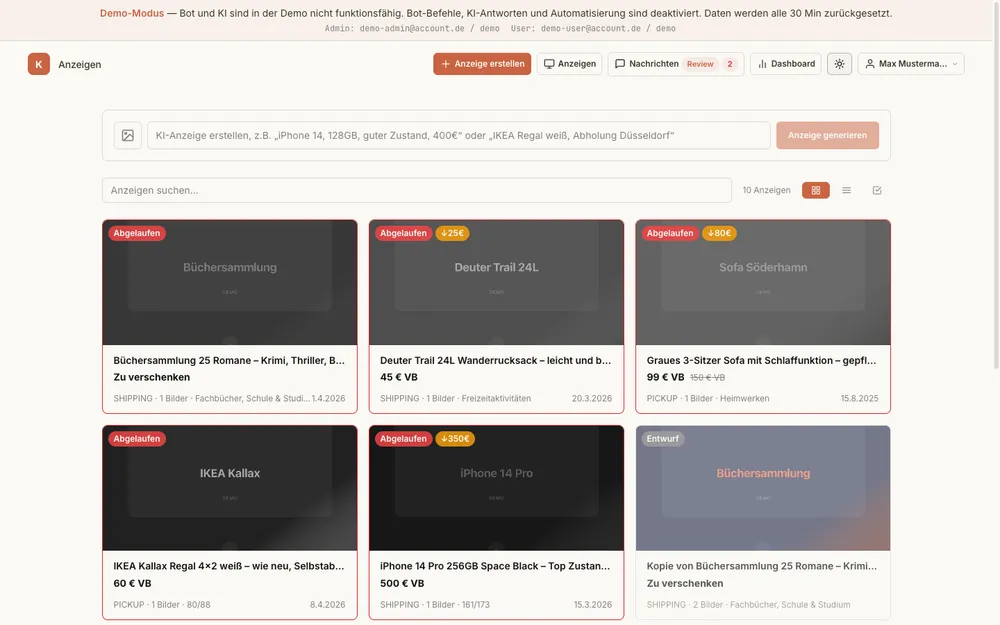Click Abgelaufen badge on iPhone 14 Pro card
1000x625 pixels.
403,439
